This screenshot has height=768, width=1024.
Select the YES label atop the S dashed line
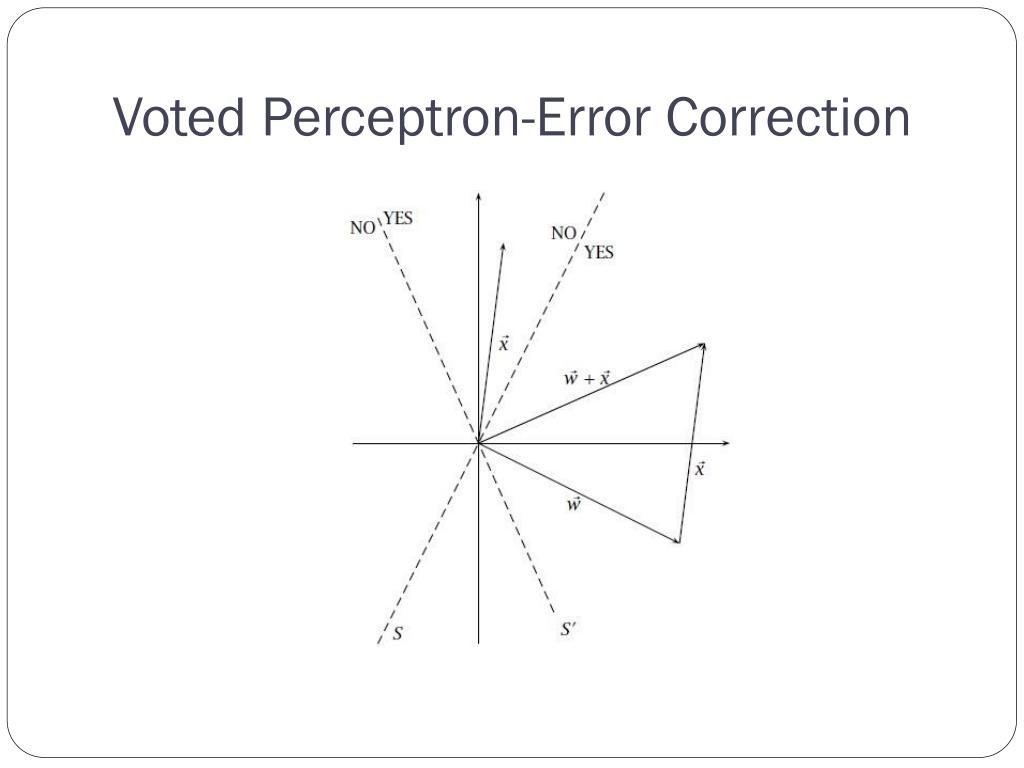pos(599,252)
